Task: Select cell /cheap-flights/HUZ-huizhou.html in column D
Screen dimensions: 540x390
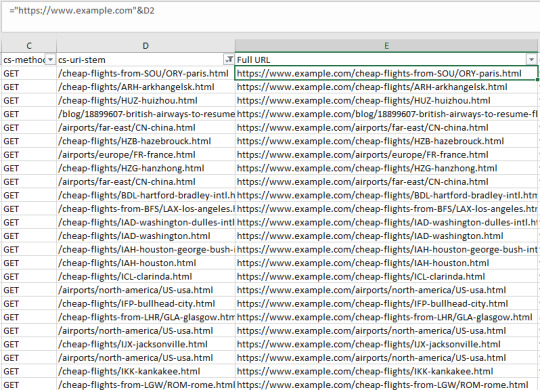Action: pyautogui.click(x=146, y=101)
